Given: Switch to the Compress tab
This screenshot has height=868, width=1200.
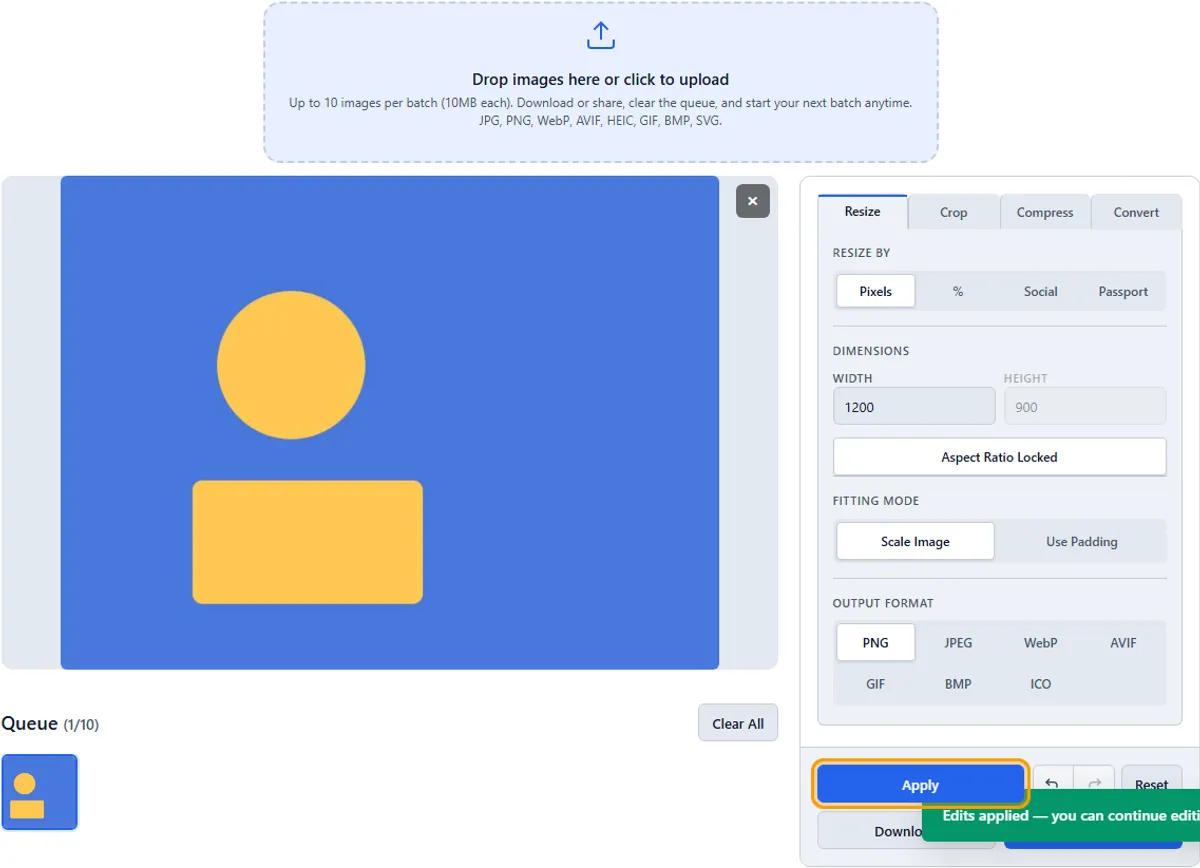Looking at the screenshot, I should [1045, 212].
